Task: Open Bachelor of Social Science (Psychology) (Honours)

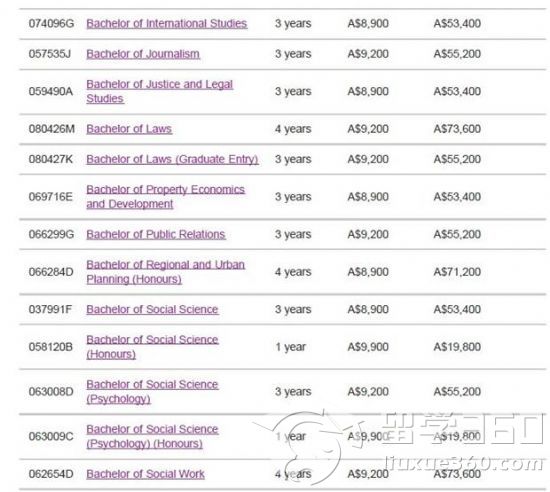Action: pyautogui.click(x=152, y=436)
